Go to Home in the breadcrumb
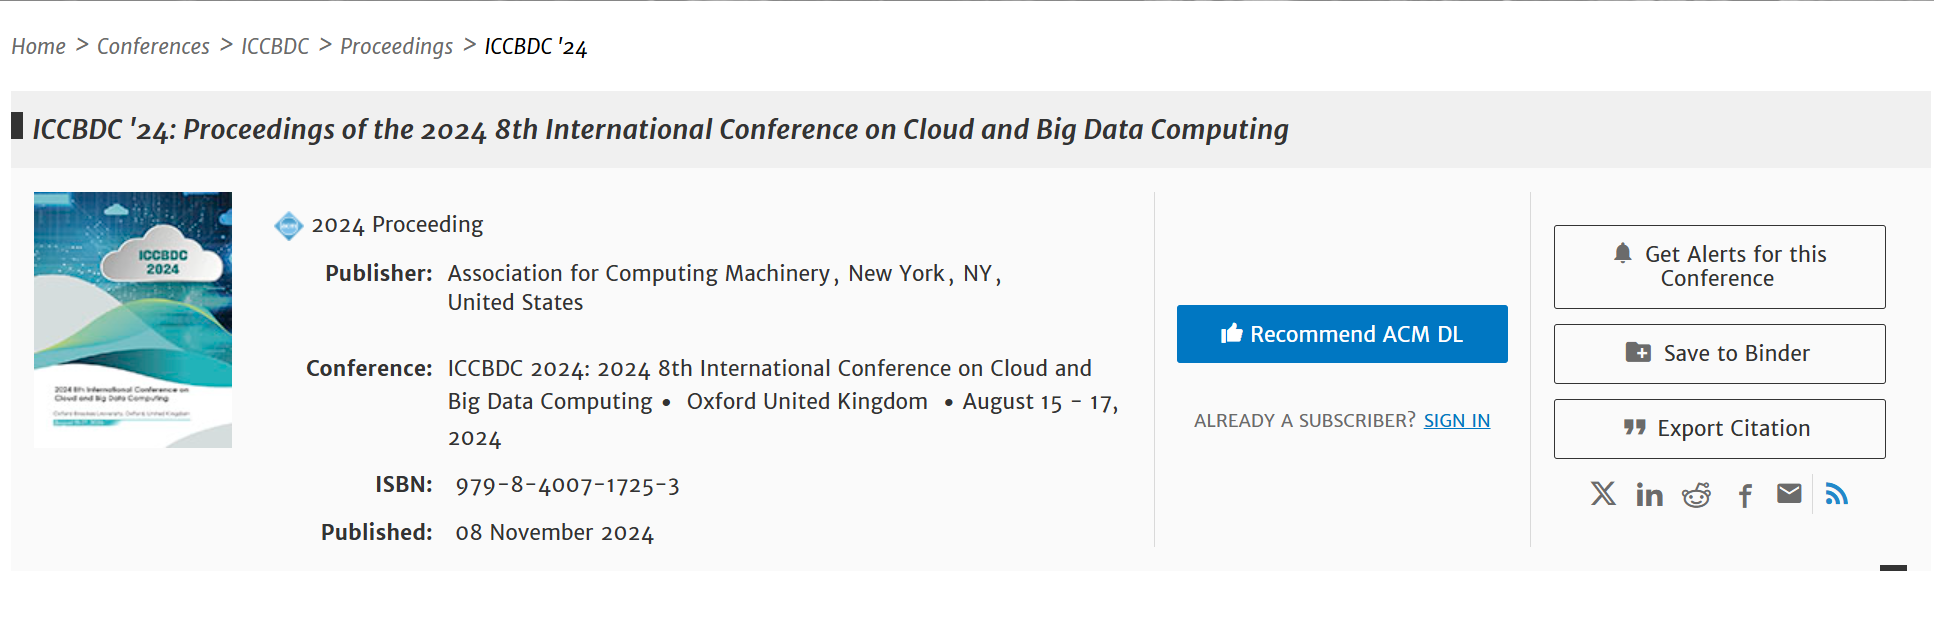The image size is (1934, 624). pyautogui.click(x=39, y=47)
